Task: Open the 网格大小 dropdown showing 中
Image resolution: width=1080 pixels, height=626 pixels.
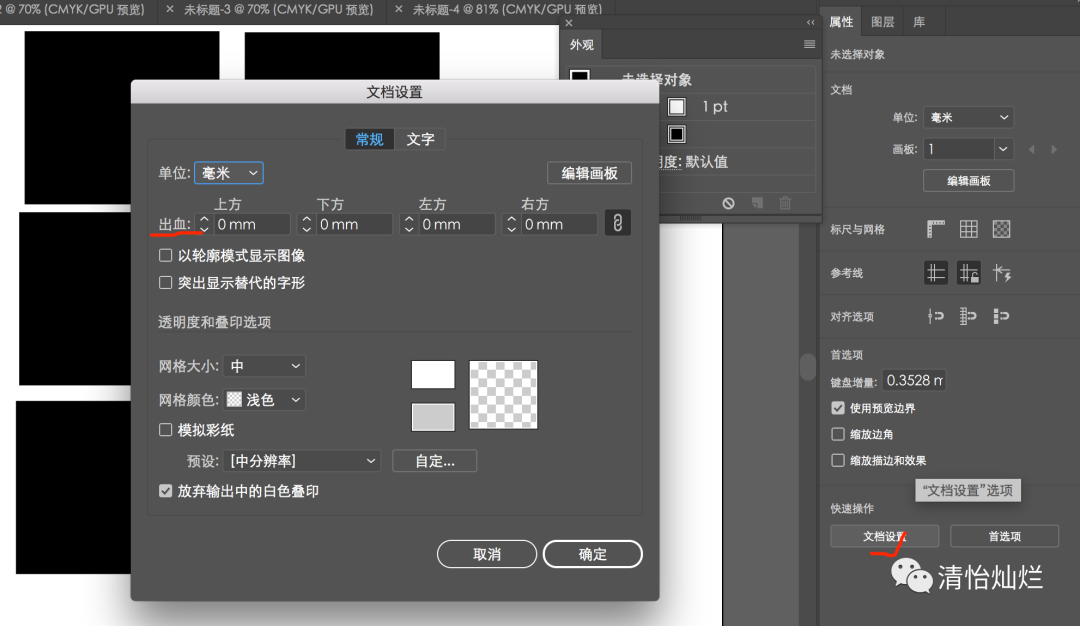Action: tap(264, 366)
